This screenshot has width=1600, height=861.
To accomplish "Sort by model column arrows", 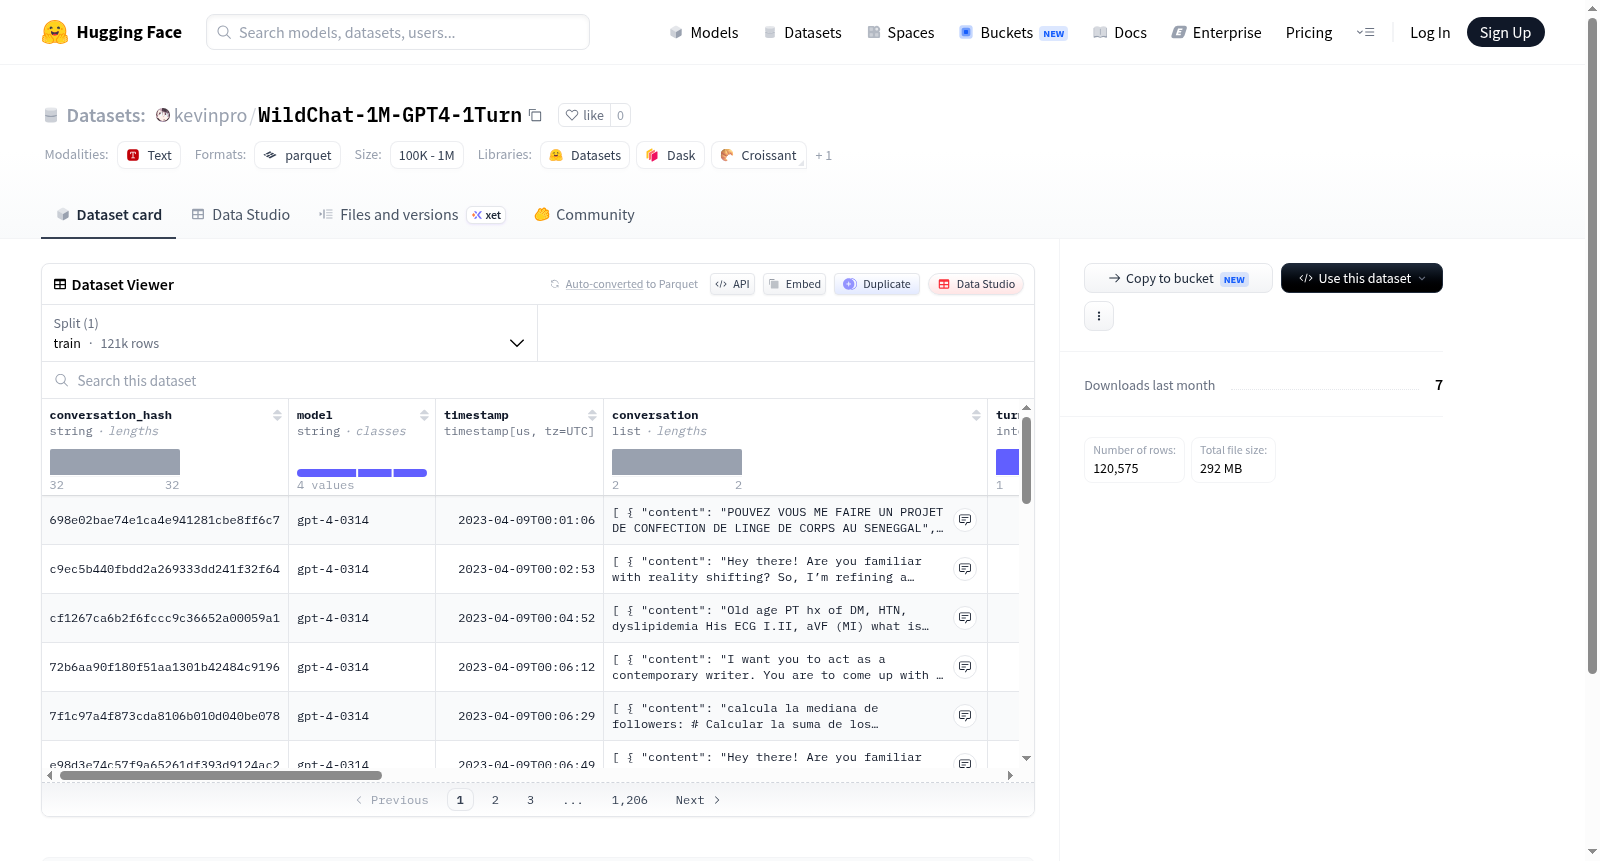I will pyautogui.click(x=424, y=415).
